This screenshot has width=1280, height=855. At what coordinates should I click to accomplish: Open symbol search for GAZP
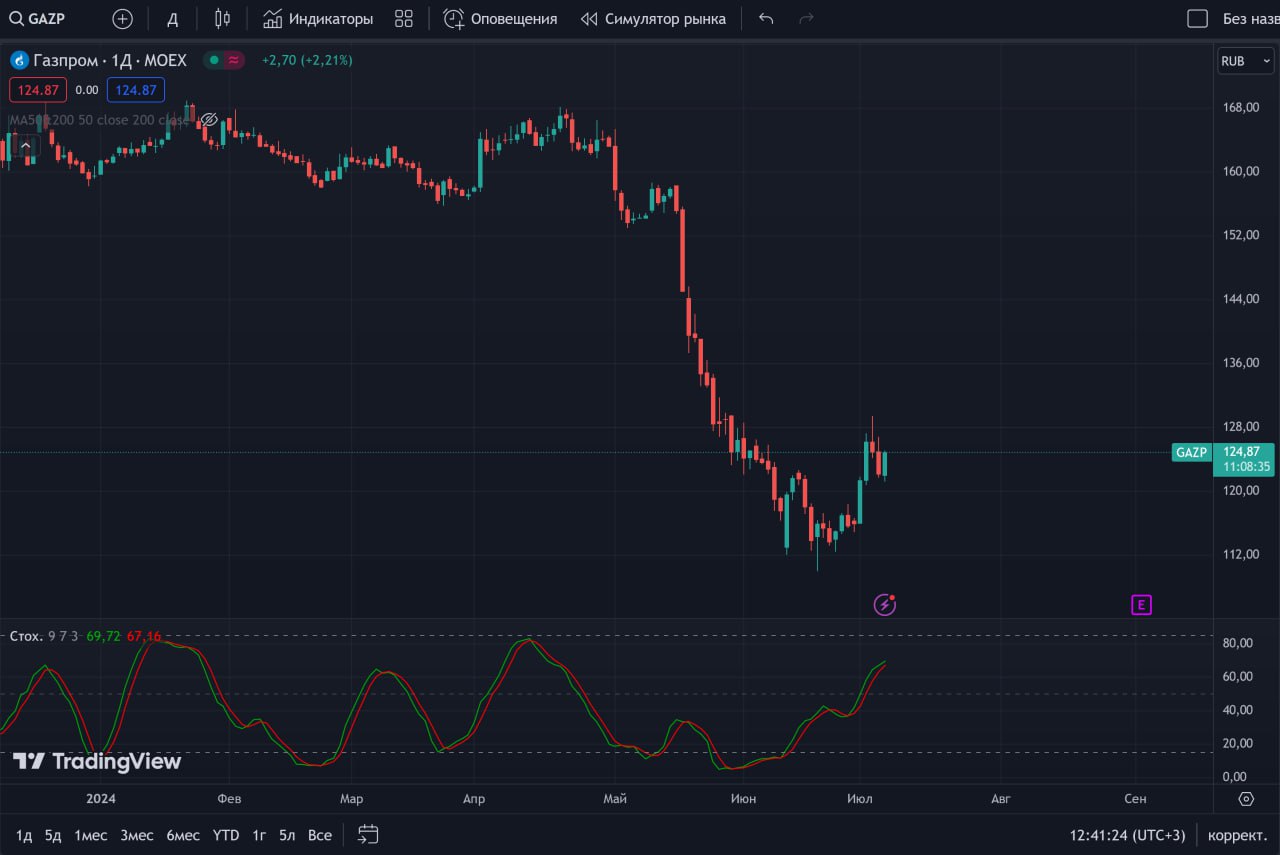click(x=38, y=18)
